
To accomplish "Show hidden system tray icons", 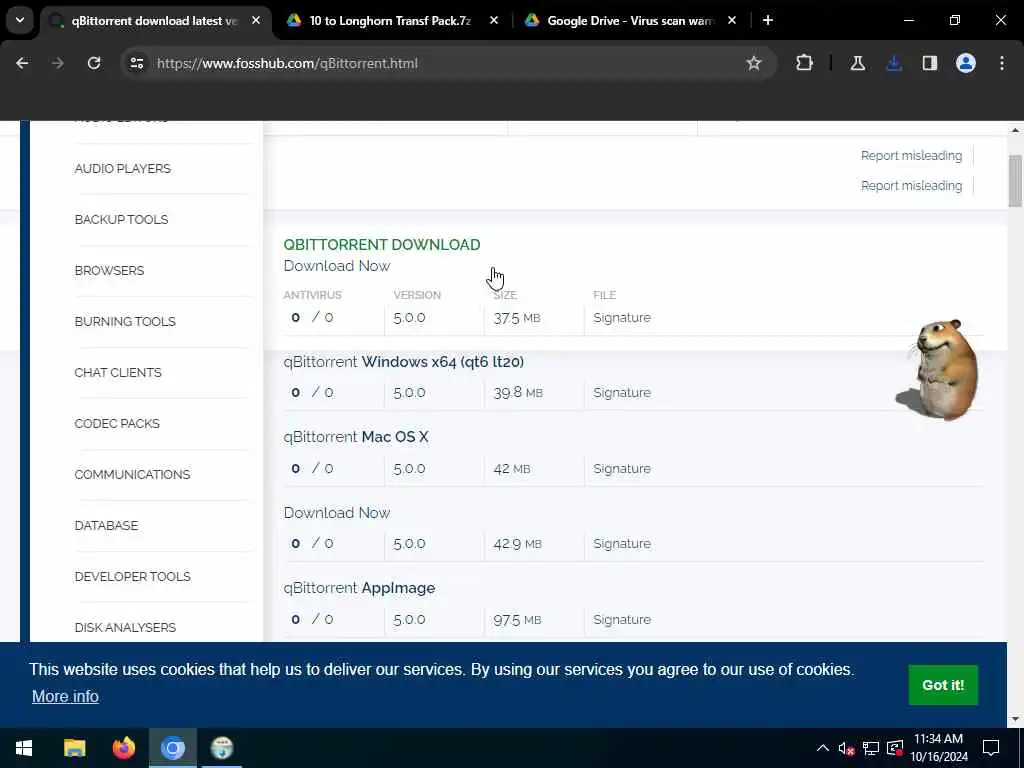I will (823, 748).
